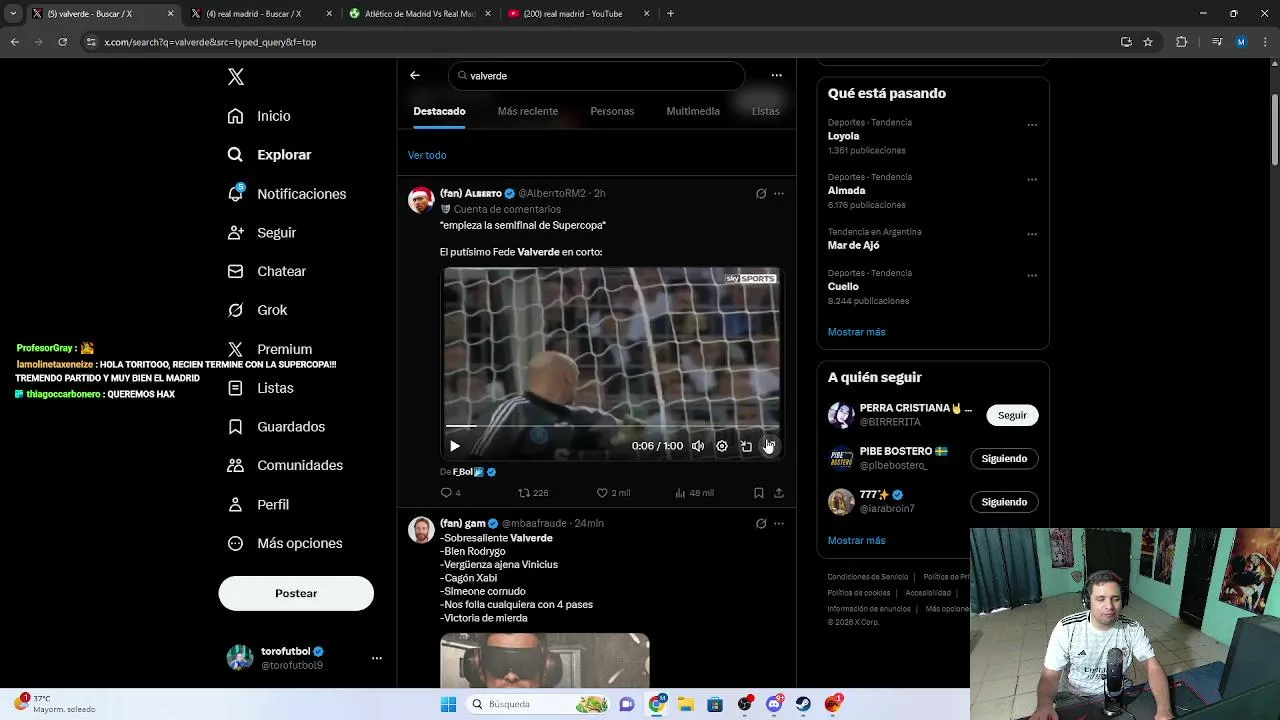Open more menu on Alberto post
This screenshot has width=1280, height=720.
[x=779, y=193]
